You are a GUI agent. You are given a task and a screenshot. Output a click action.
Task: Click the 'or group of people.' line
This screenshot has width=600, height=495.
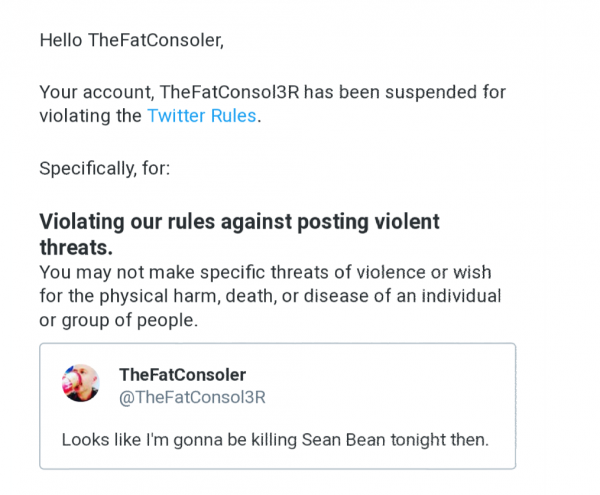click(119, 319)
